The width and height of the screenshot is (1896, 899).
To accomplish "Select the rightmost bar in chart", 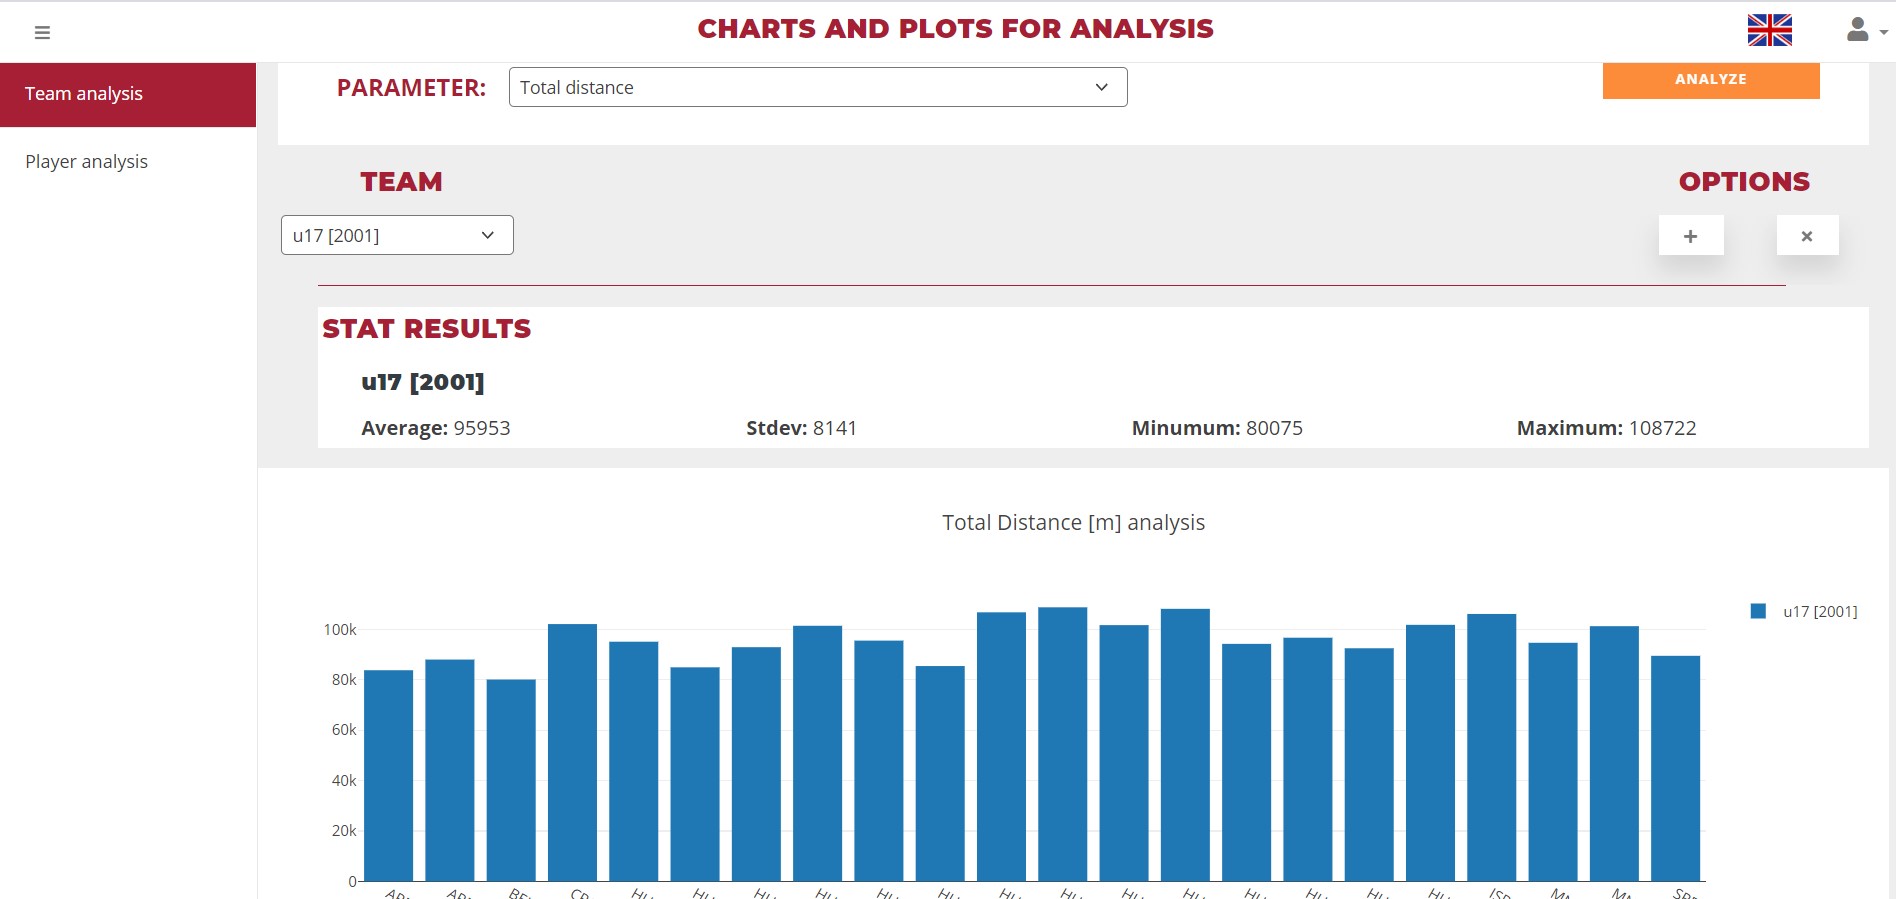I will pos(1675,768).
